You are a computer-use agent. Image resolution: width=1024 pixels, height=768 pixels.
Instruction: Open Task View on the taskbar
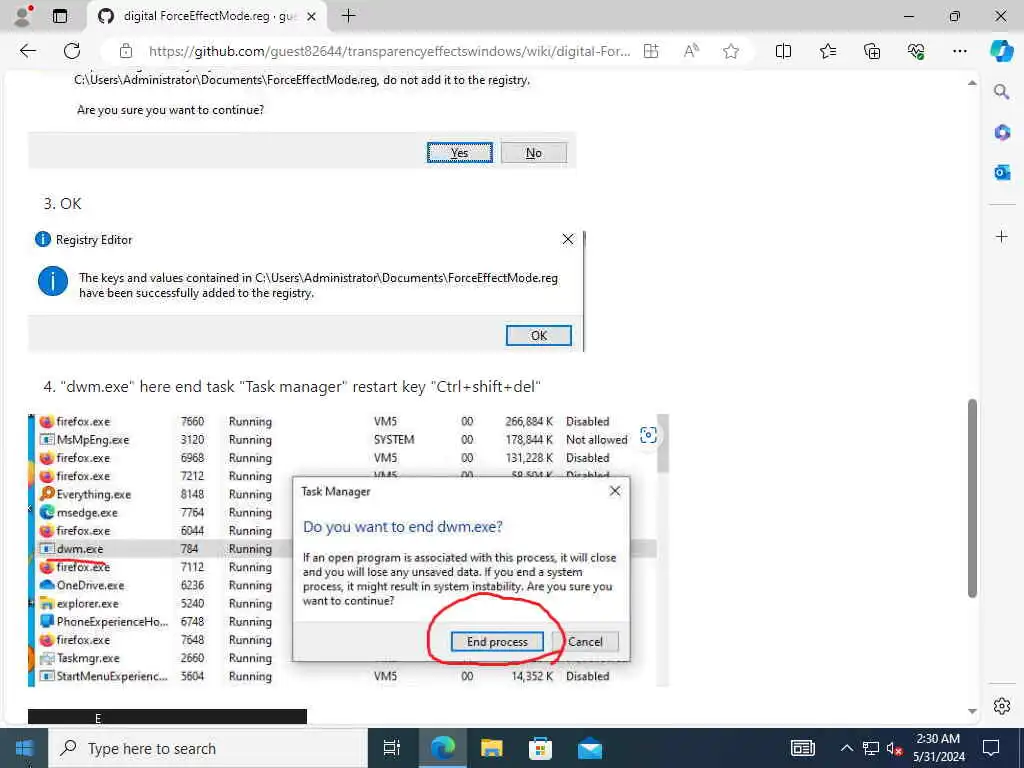(x=392, y=748)
